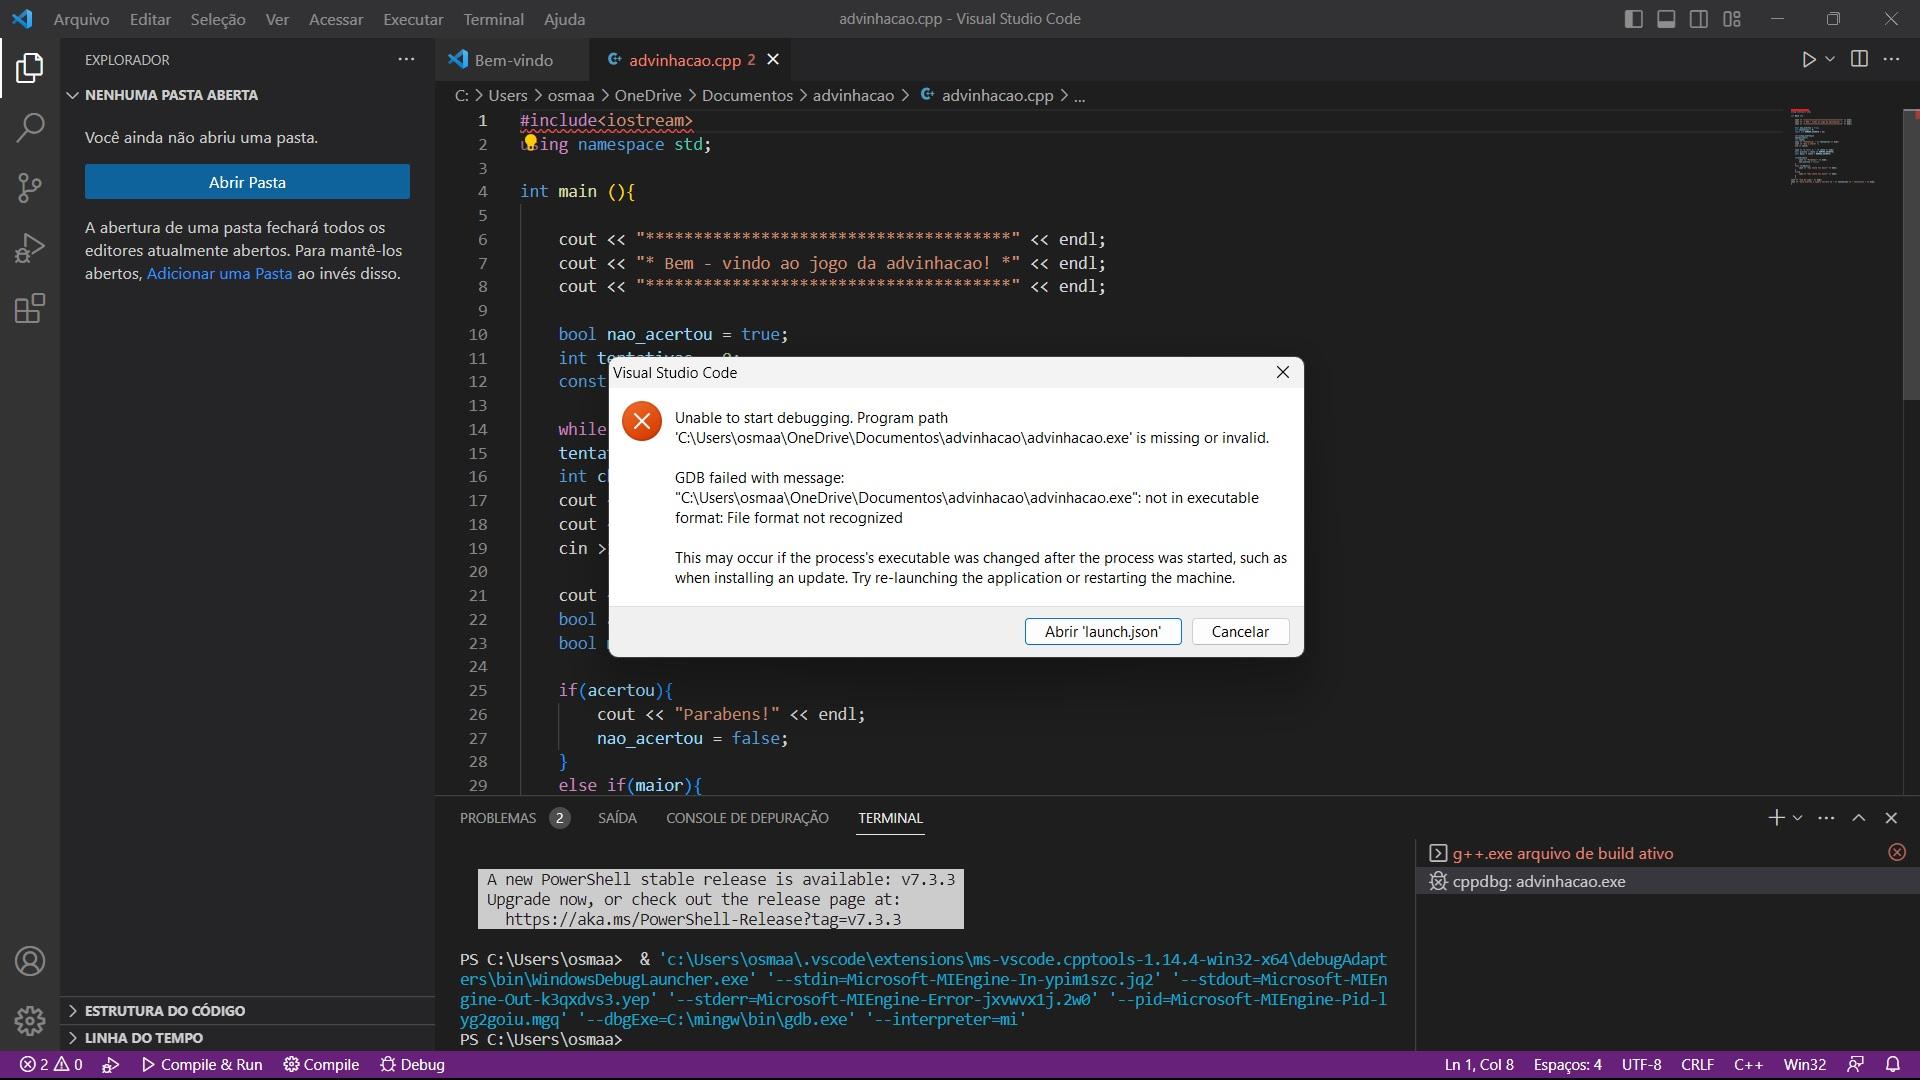Click the Run file play icon
This screenshot has height=1080, width=1920.
(1808, 60)
